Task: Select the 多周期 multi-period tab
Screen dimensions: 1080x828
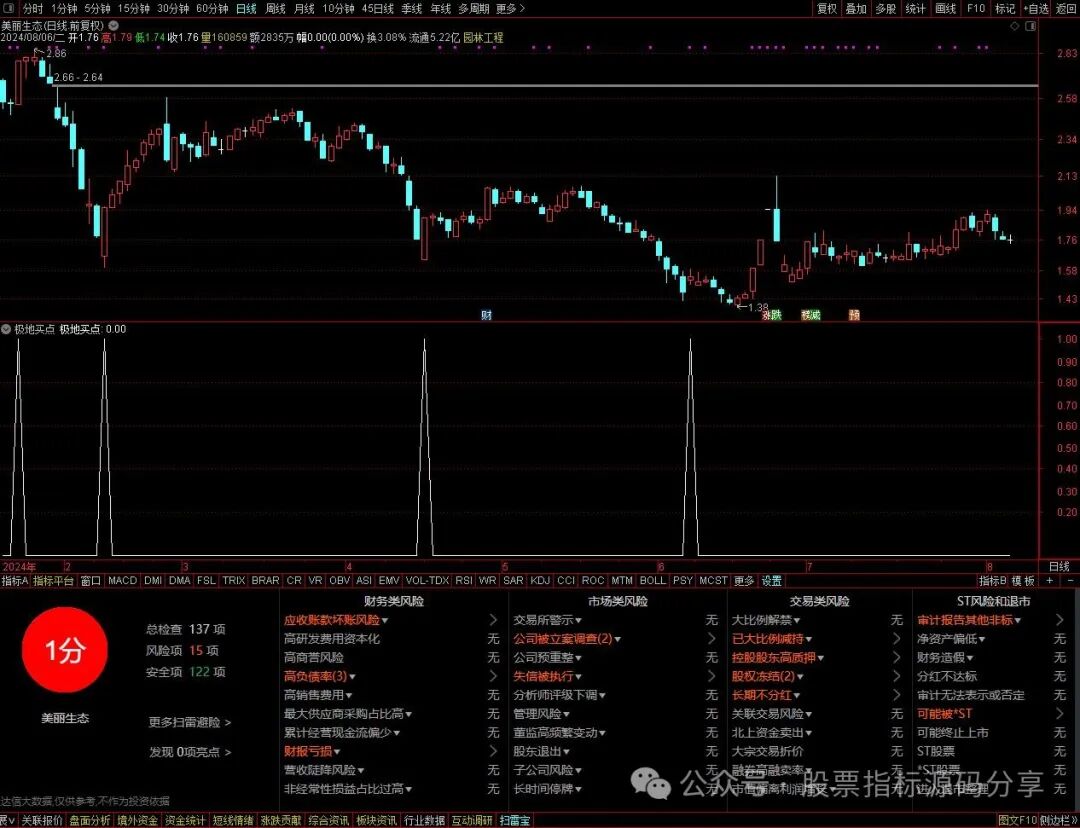Action: click(x=474, y=8)
